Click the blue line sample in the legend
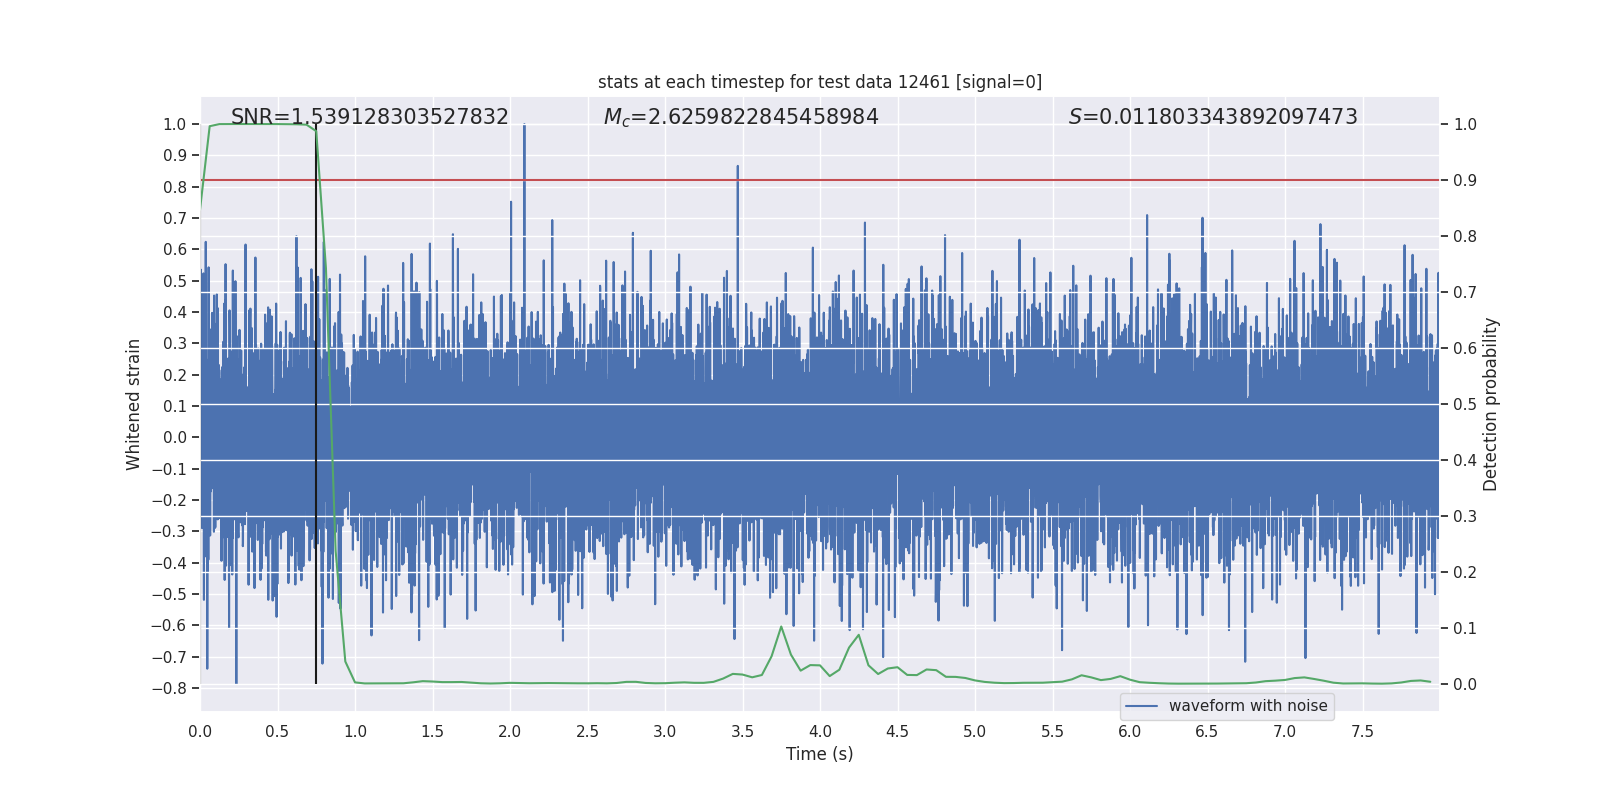Screen dimensions: 1600x800 [1141, 706]
